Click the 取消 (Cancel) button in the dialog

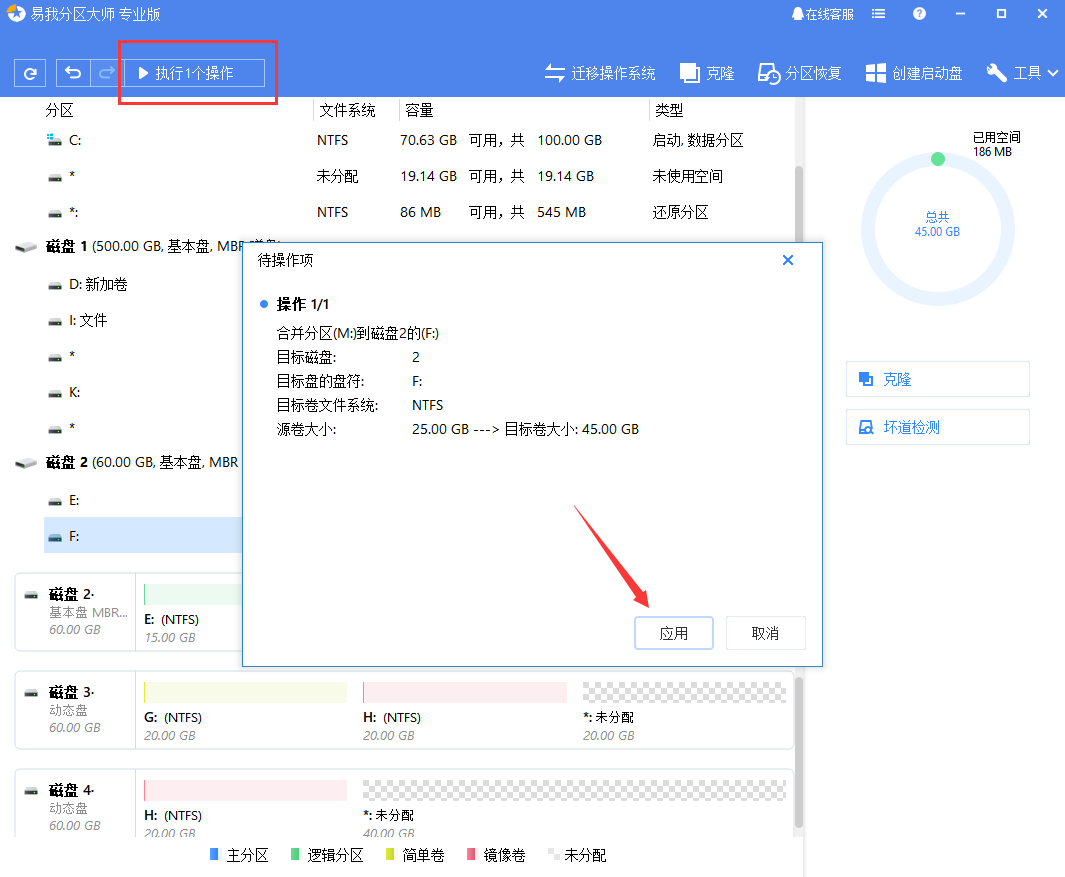pyautogui.click(x=765, y=632)
